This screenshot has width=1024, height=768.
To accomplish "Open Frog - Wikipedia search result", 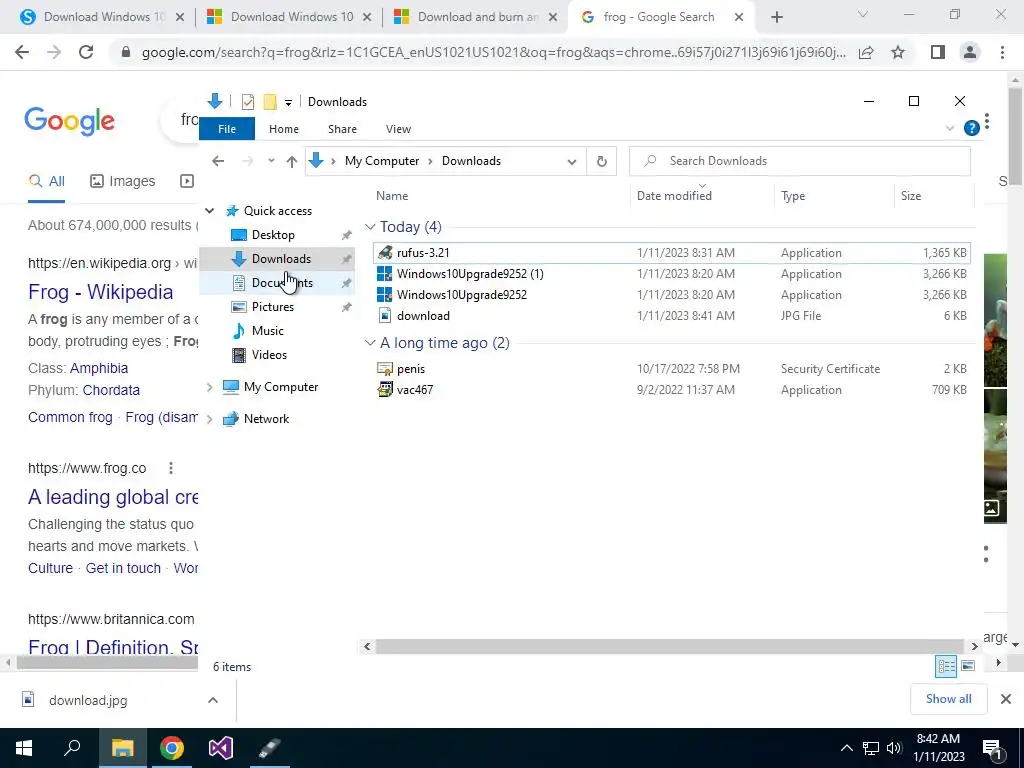I will [101, 292].
